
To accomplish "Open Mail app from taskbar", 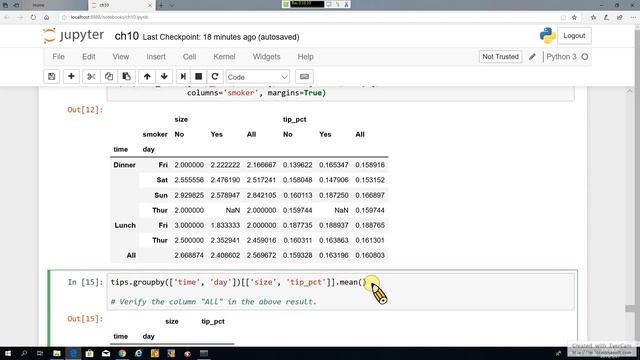I will click(x=106, y=353).
